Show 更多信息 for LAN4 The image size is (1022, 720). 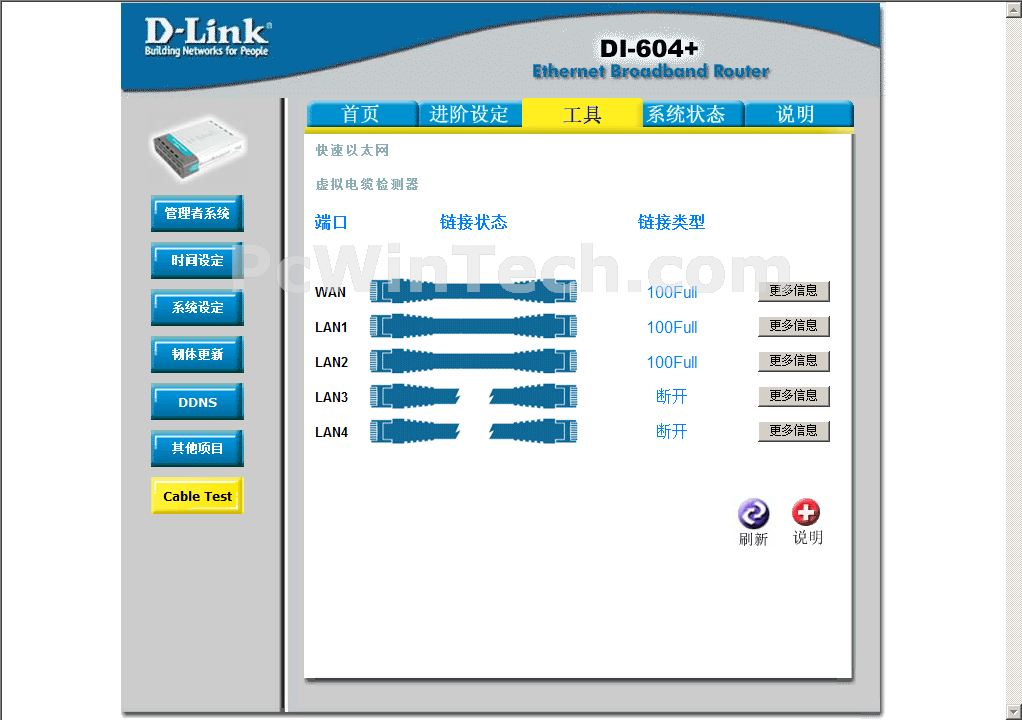point(793,431)
